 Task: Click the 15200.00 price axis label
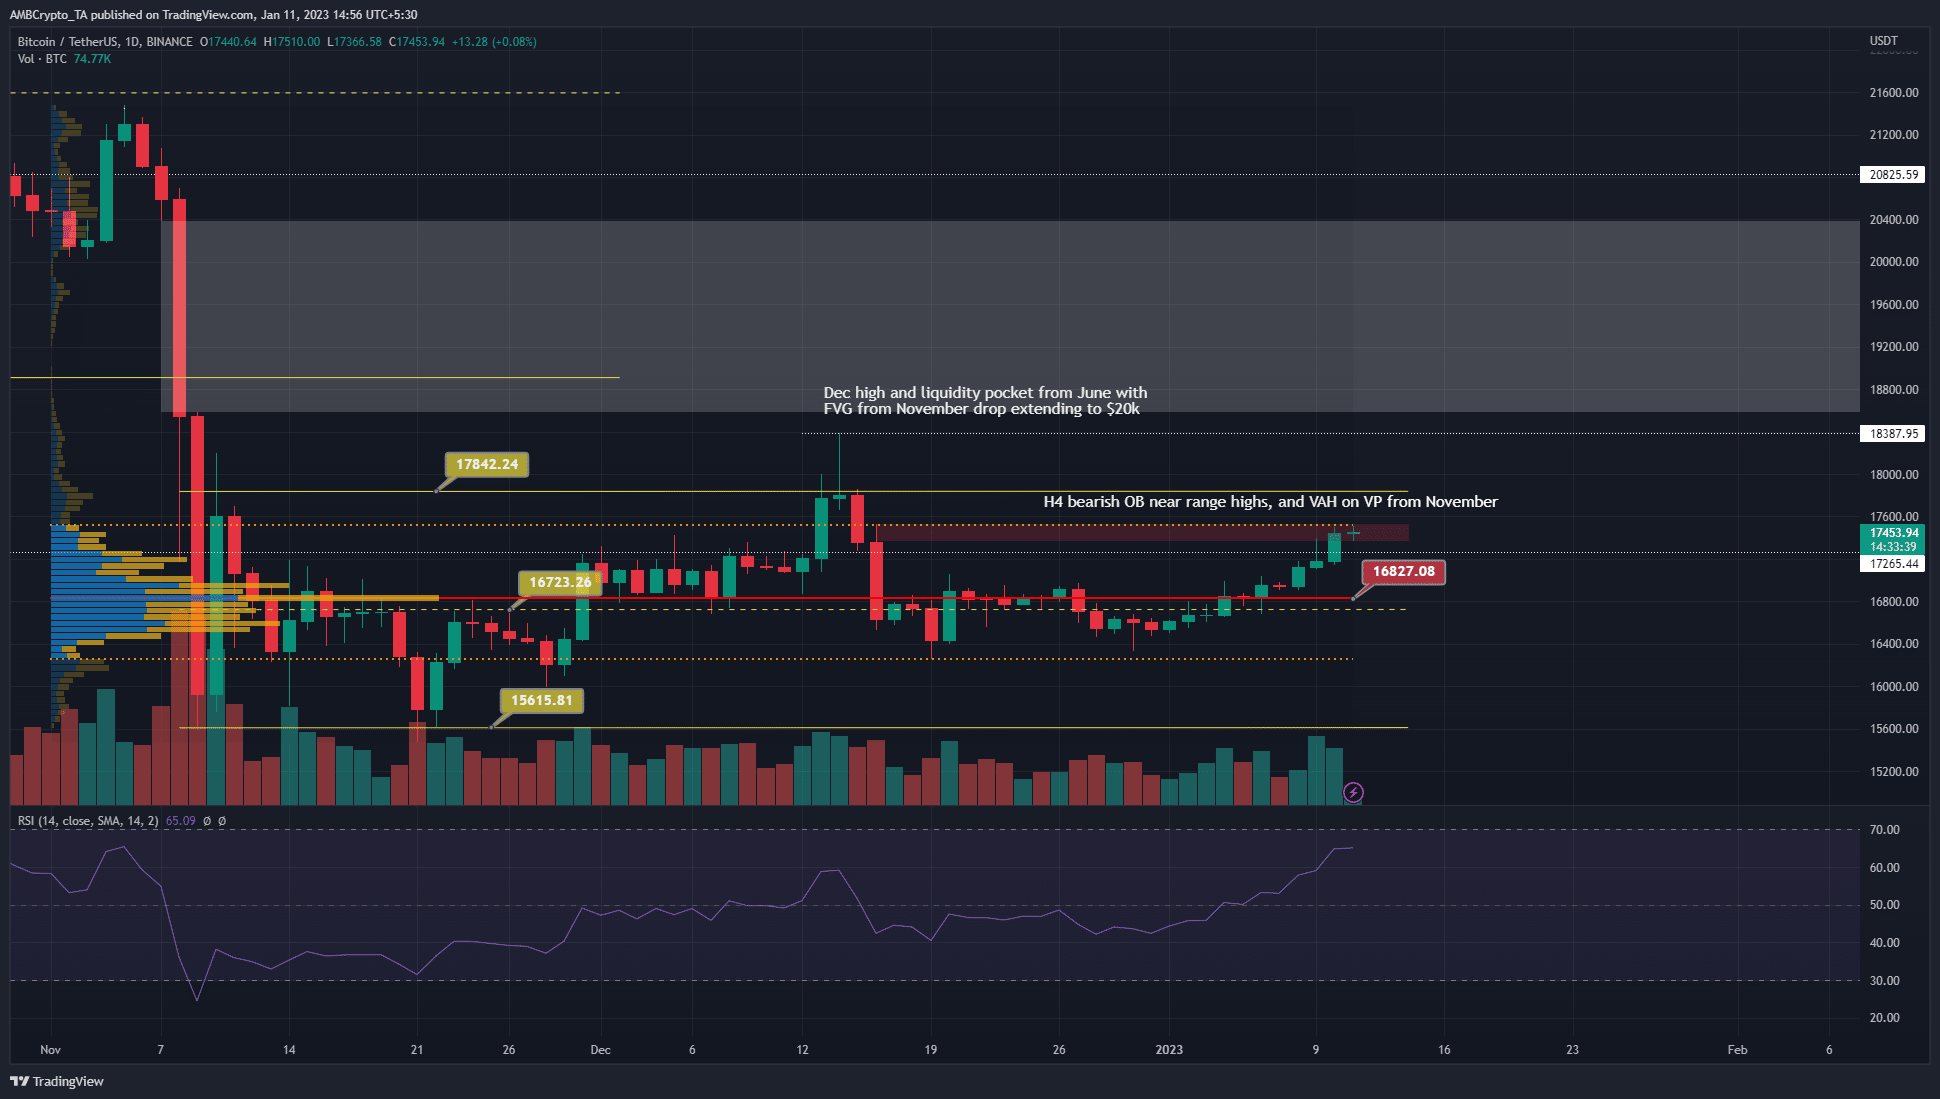tap(1894, 772)
